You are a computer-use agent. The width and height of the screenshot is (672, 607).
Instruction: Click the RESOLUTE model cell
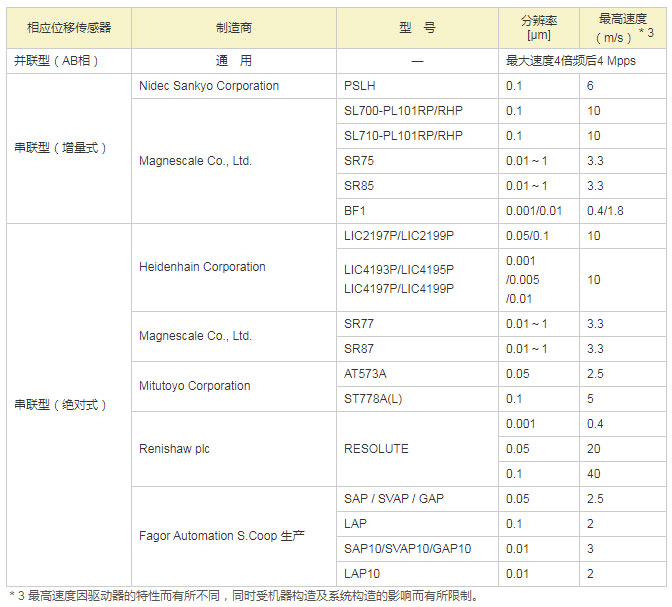coord(376,449)
